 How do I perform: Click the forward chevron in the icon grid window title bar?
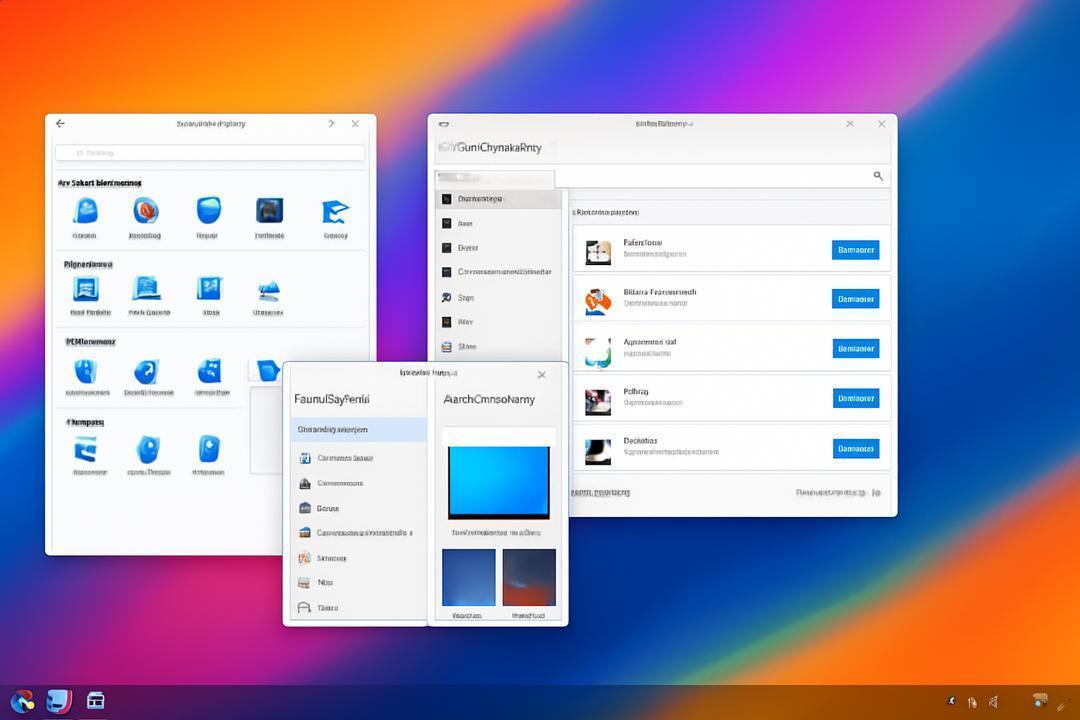(x=331, y=123)
